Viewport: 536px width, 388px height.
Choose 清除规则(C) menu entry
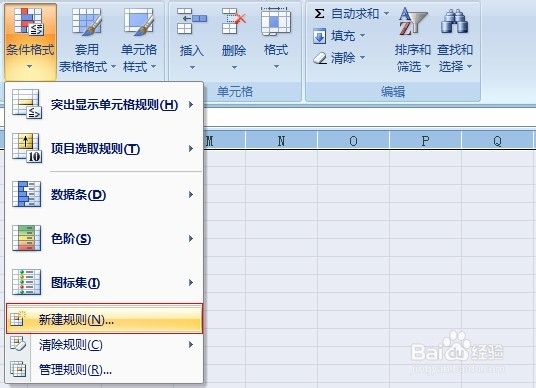105,345
